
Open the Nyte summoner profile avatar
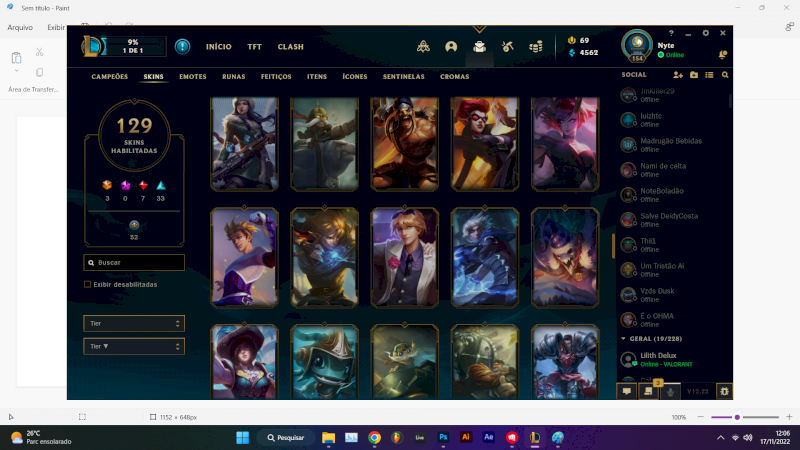637,45
